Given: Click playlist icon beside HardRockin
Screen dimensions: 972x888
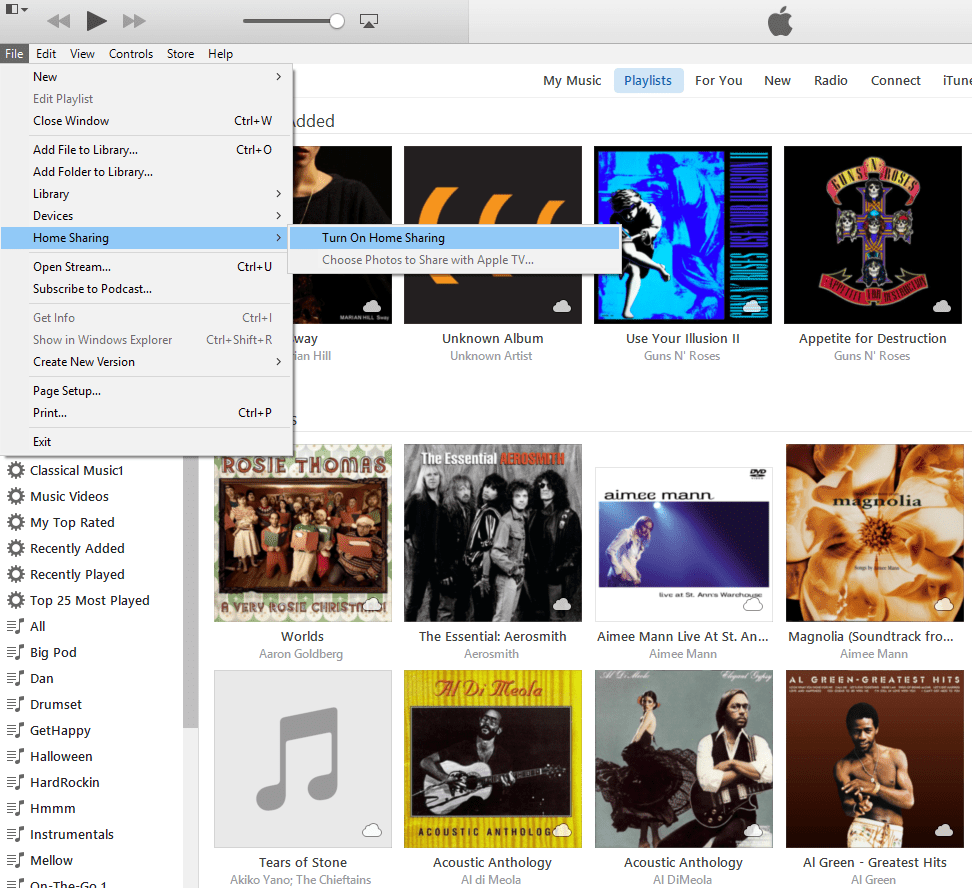Looking at the screenshot, I should point(15,783).
